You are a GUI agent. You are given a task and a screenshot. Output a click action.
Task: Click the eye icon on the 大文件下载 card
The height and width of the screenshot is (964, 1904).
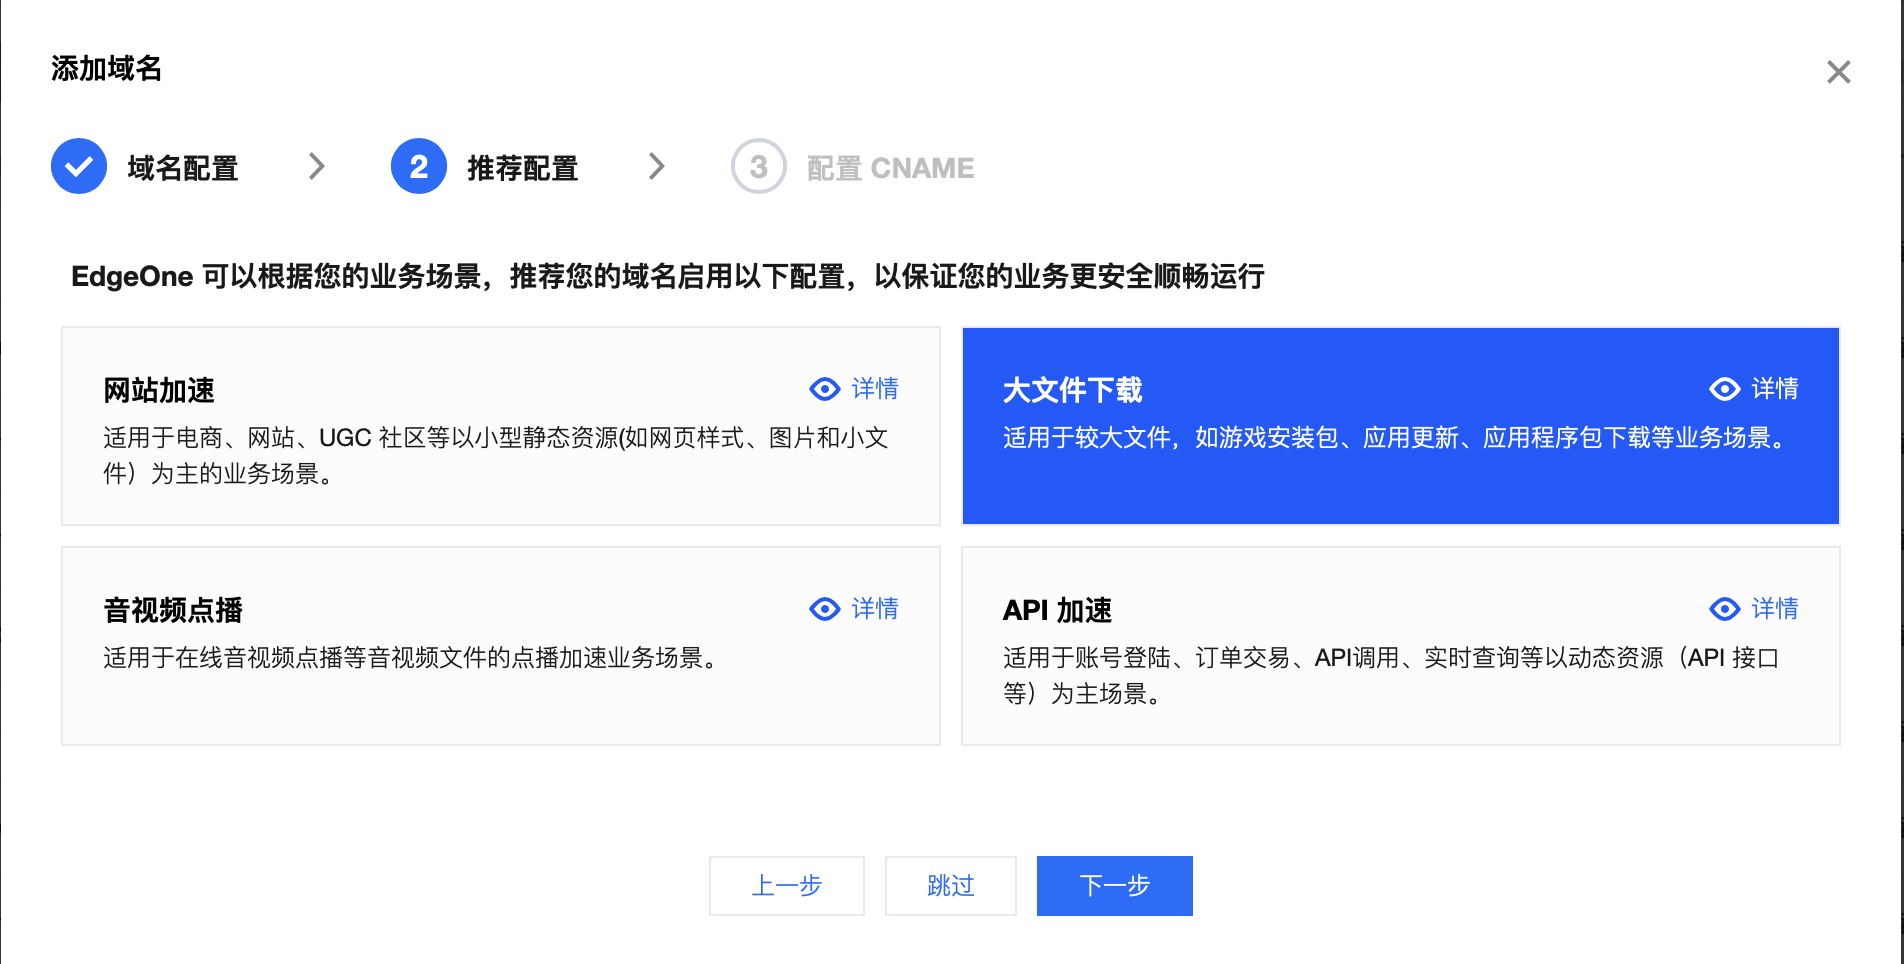[1723, 389]
